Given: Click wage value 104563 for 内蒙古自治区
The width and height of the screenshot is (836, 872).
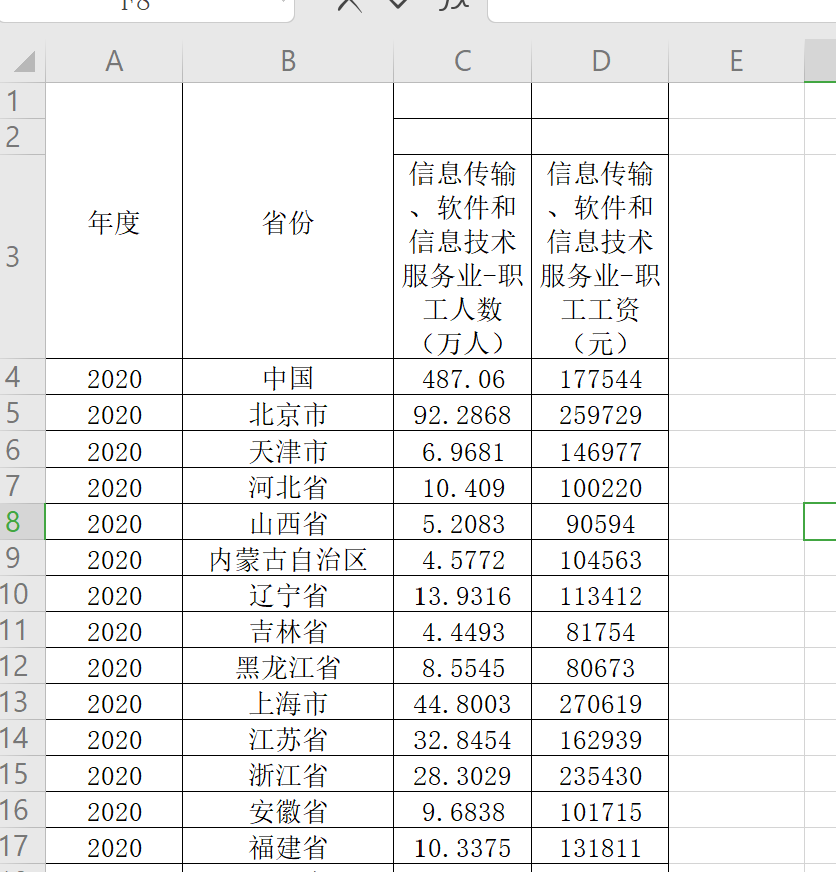Looking at the screenshot, I should point(600,558).
